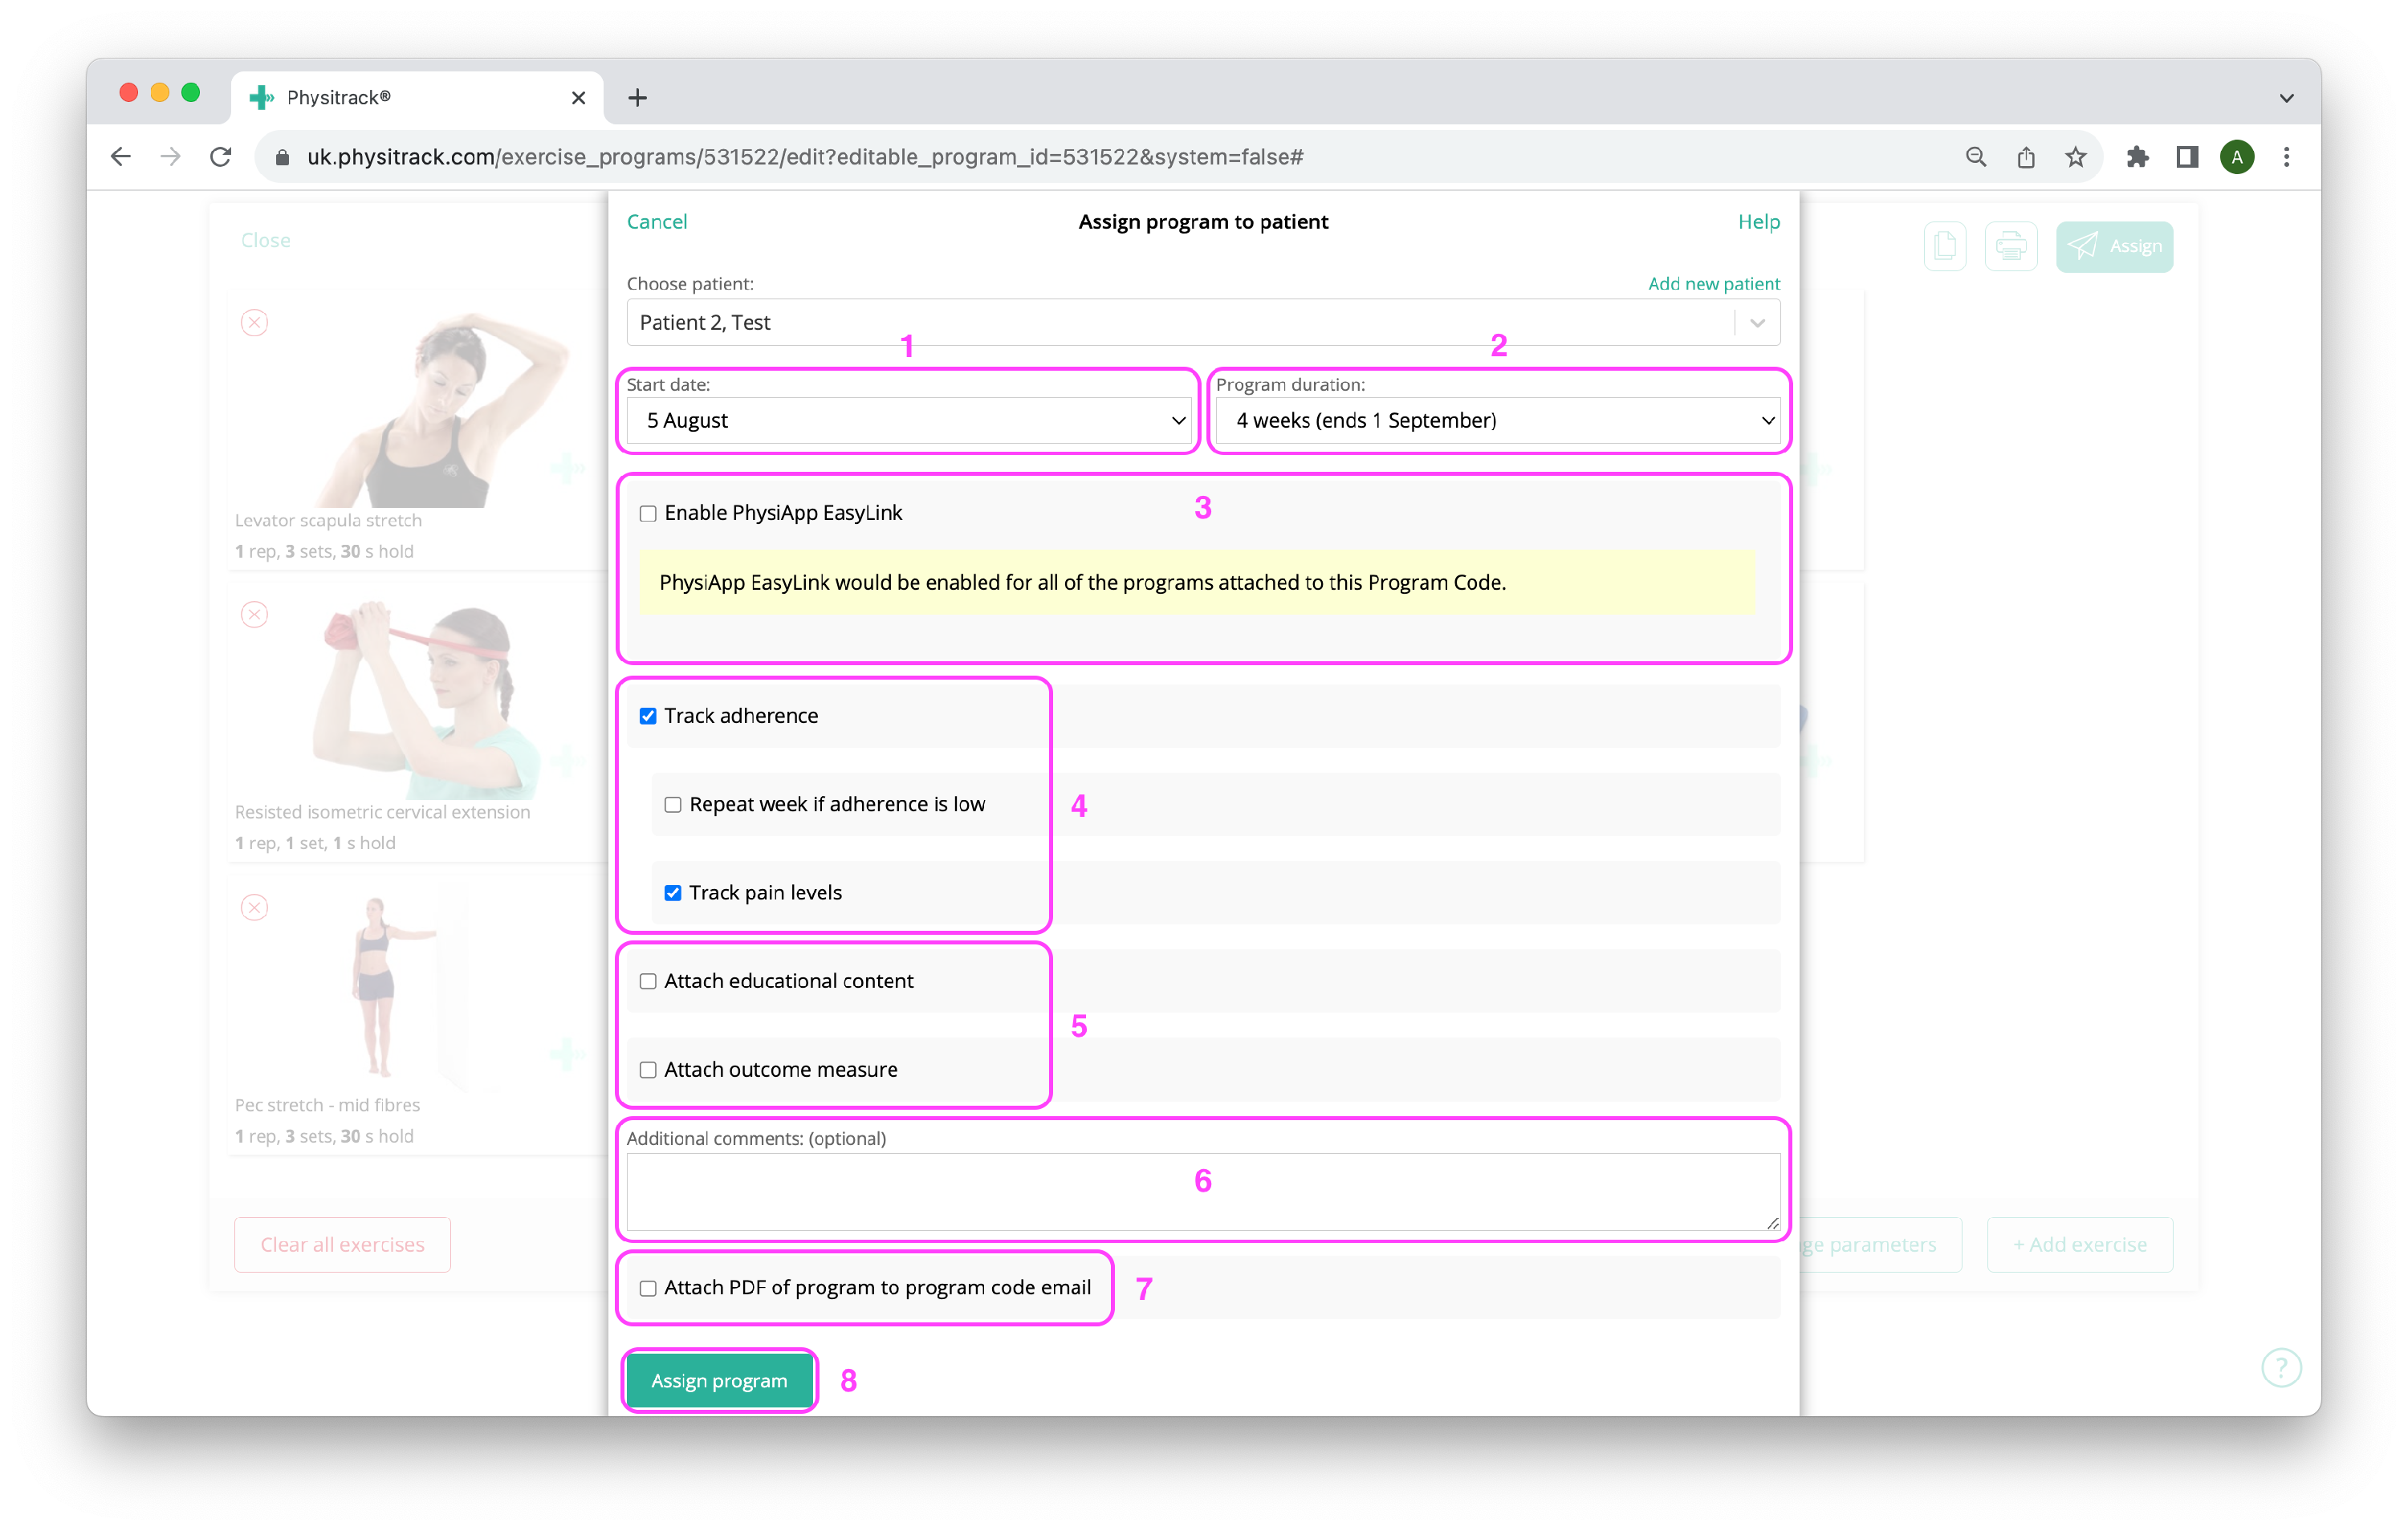Click the Assign program button
2408x1531 pixels.
coord(719,1380)
